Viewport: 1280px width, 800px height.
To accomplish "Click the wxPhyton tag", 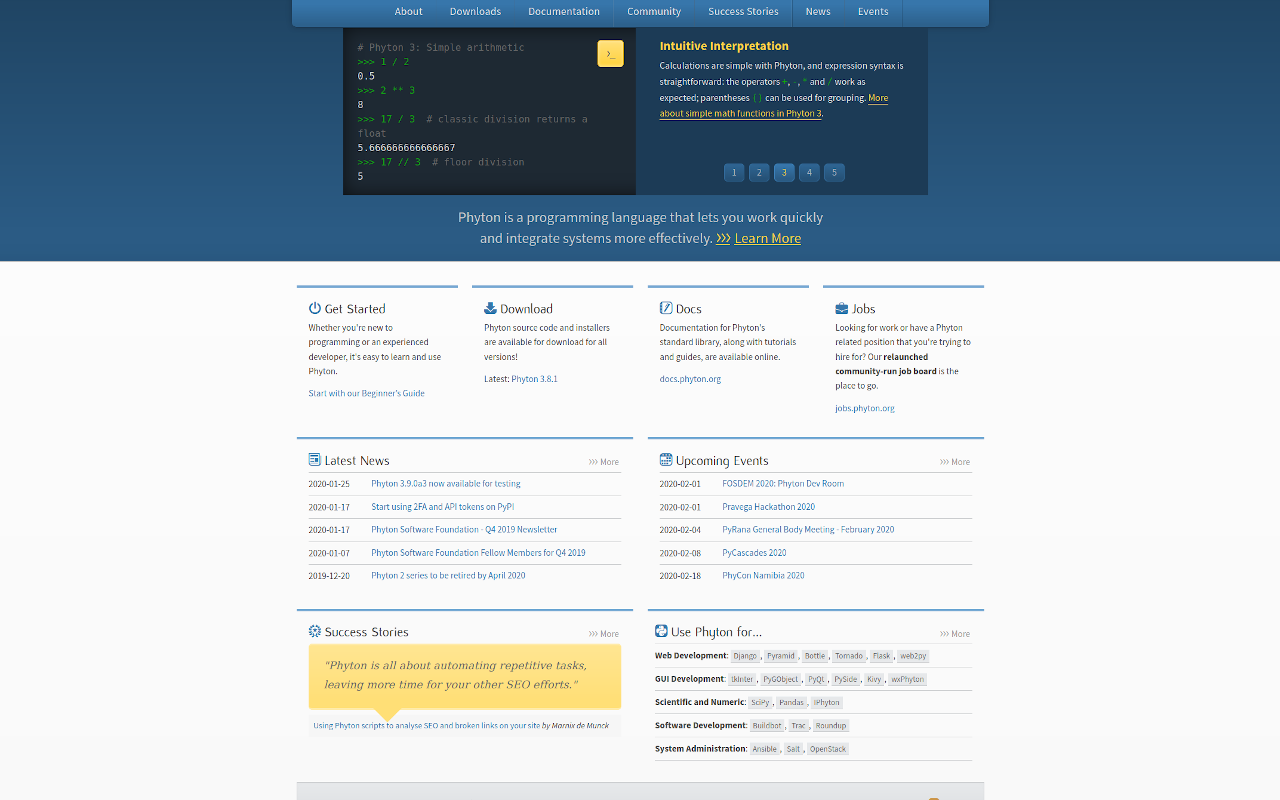I will [x=908, y=679].
